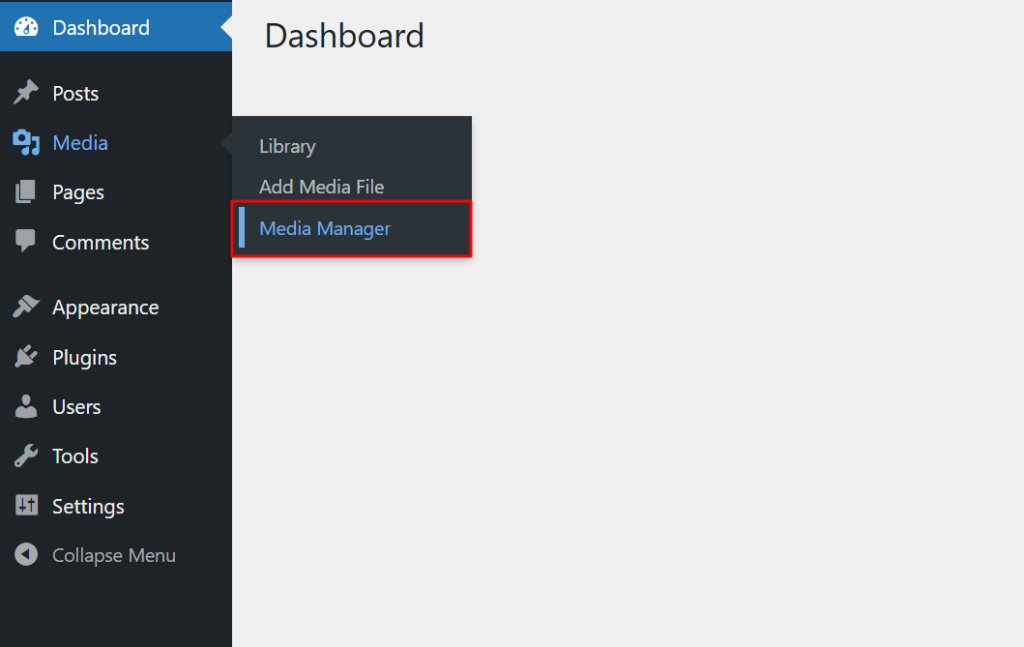The width and height of the screenshot is (1024, 647).
Task: Open Library from the Media submenu
Action: (x=287, y=146)
